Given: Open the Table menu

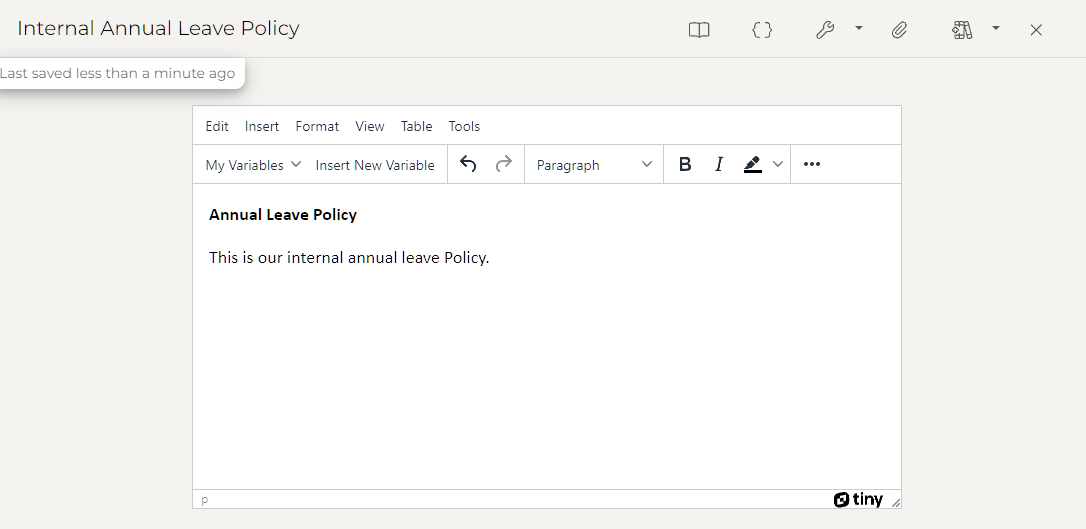Looking at the screenshot, I should (x=416, y=126).
